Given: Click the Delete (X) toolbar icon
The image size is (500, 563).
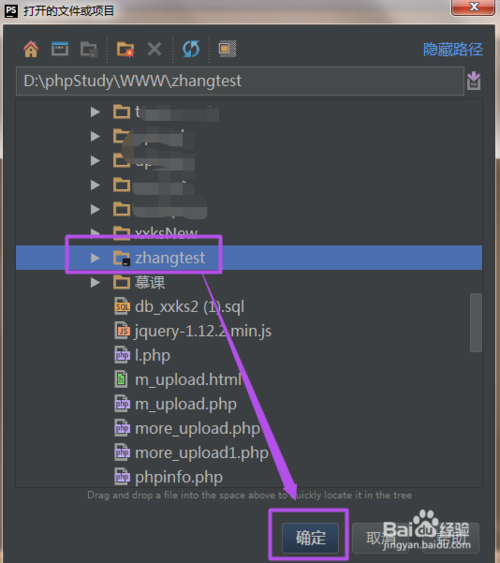Looking at the screenshot, I should (154, 49).
